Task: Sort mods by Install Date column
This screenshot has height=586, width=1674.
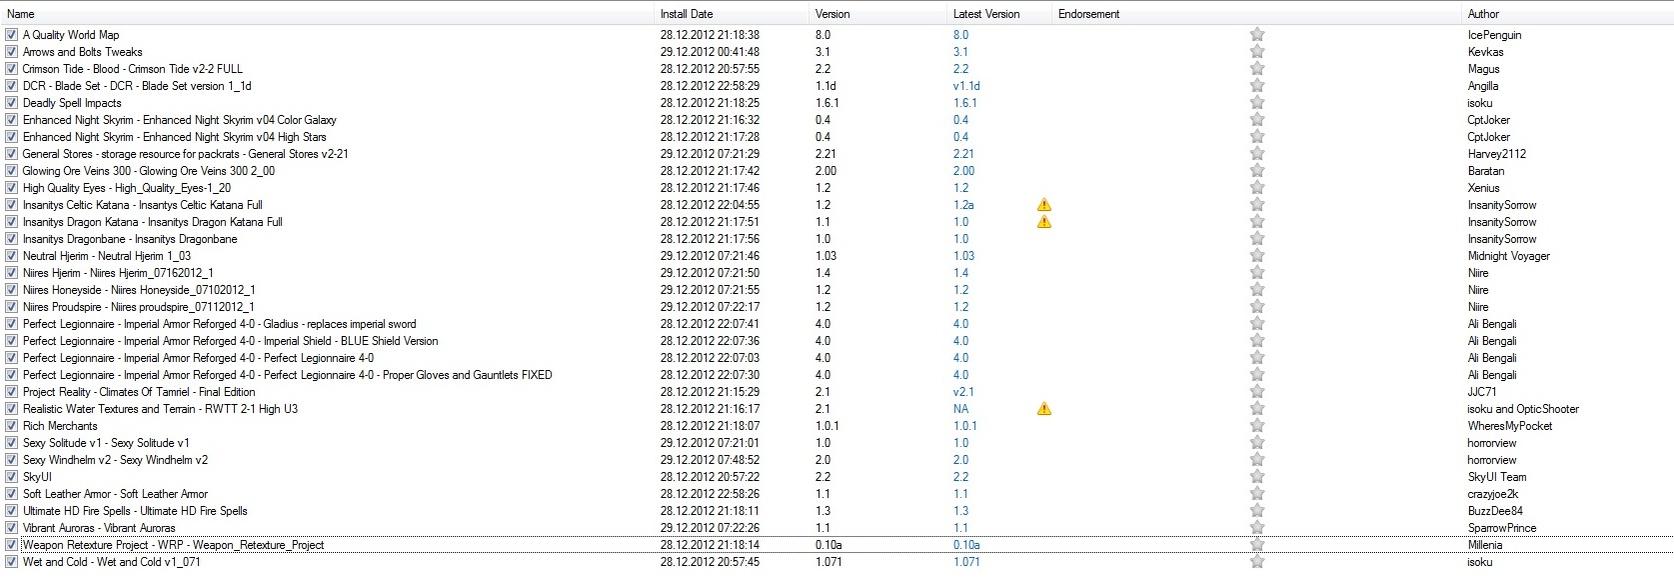Action: (686, 14)
